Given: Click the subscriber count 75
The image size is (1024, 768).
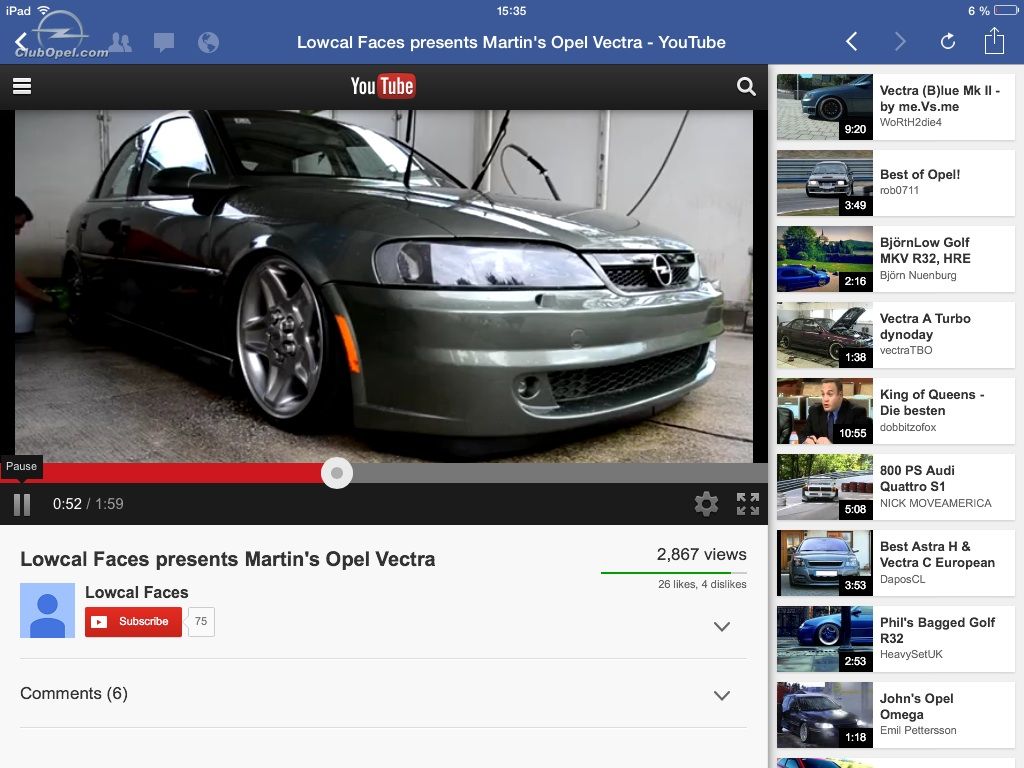Looking at the screenshot, I should click(x=201, y=621).
